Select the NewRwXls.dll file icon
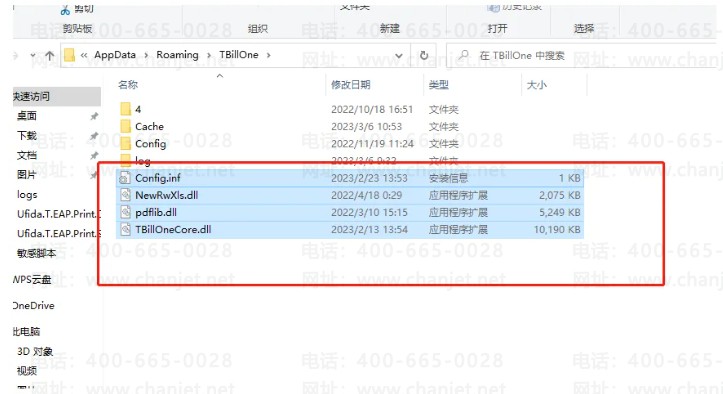Image resolution: width=723 pixels, height=394 pixels. [x=125, y=195]
